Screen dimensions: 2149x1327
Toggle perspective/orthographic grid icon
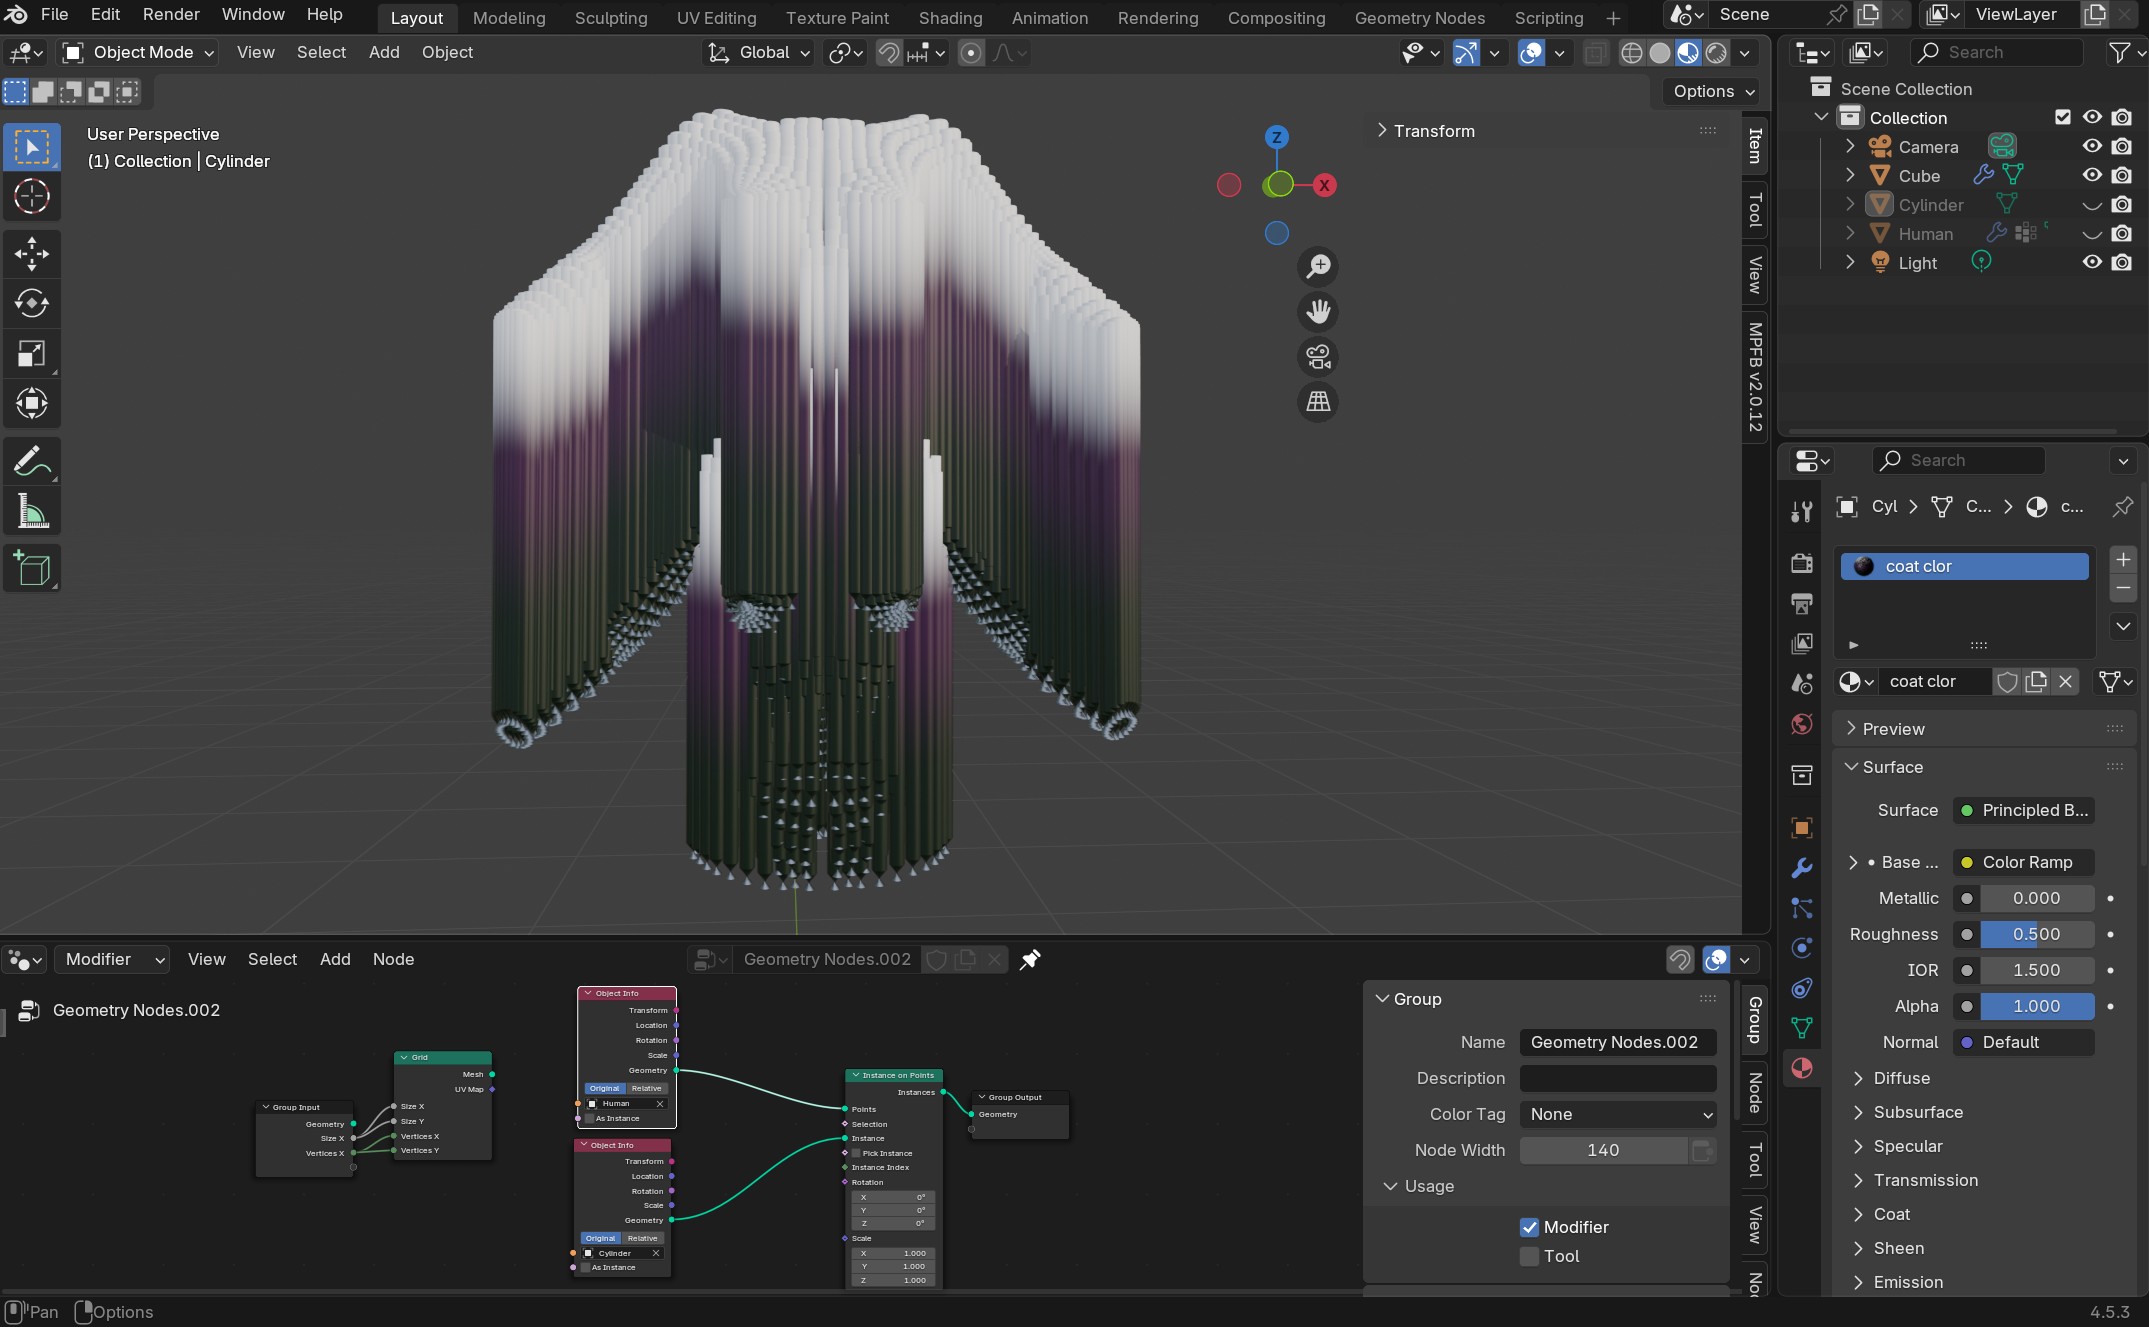point(1318,402)
